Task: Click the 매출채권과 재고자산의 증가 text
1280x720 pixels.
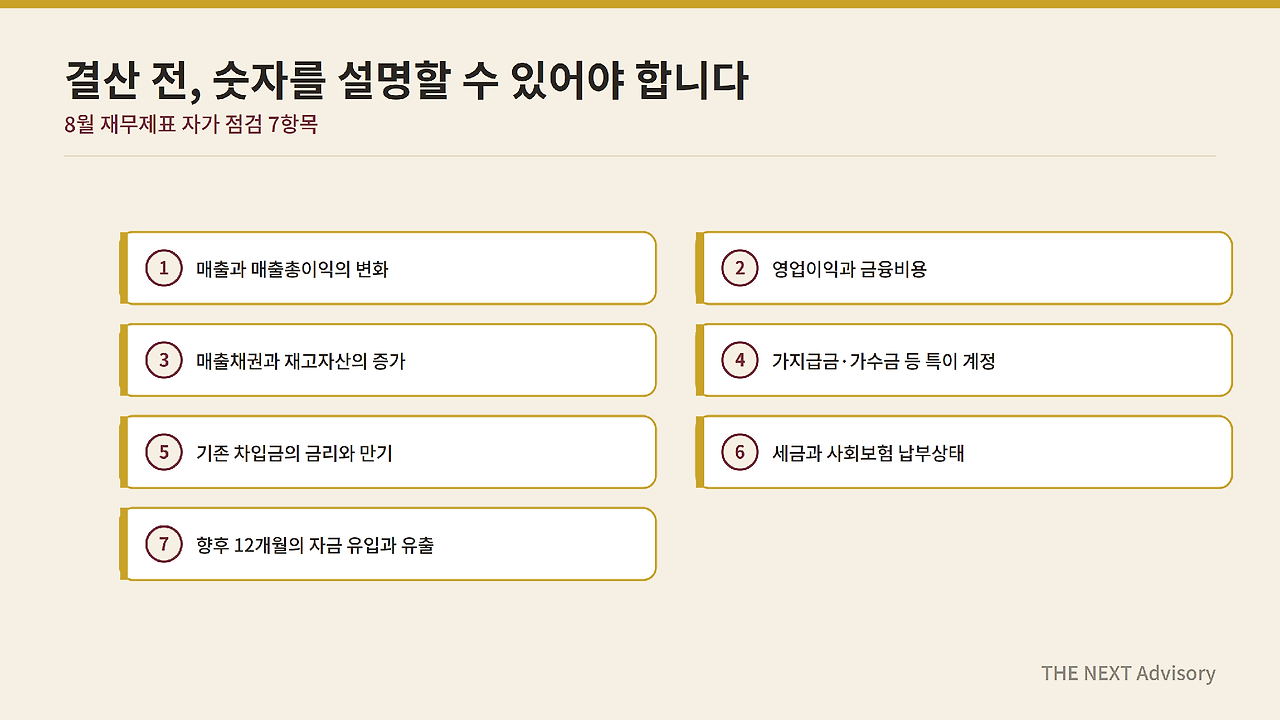Action: (x=301, y=361)
